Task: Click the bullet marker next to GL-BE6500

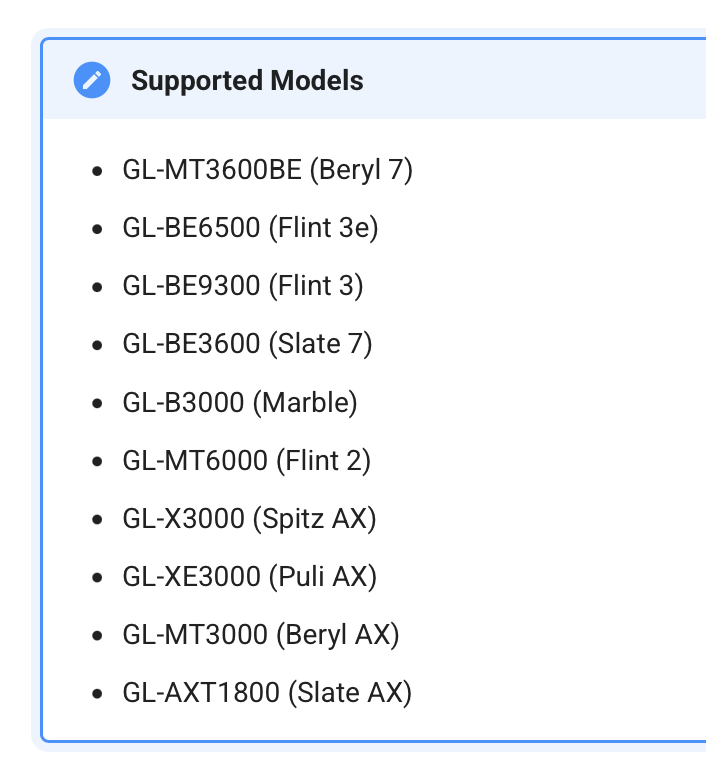Action: 97,229
